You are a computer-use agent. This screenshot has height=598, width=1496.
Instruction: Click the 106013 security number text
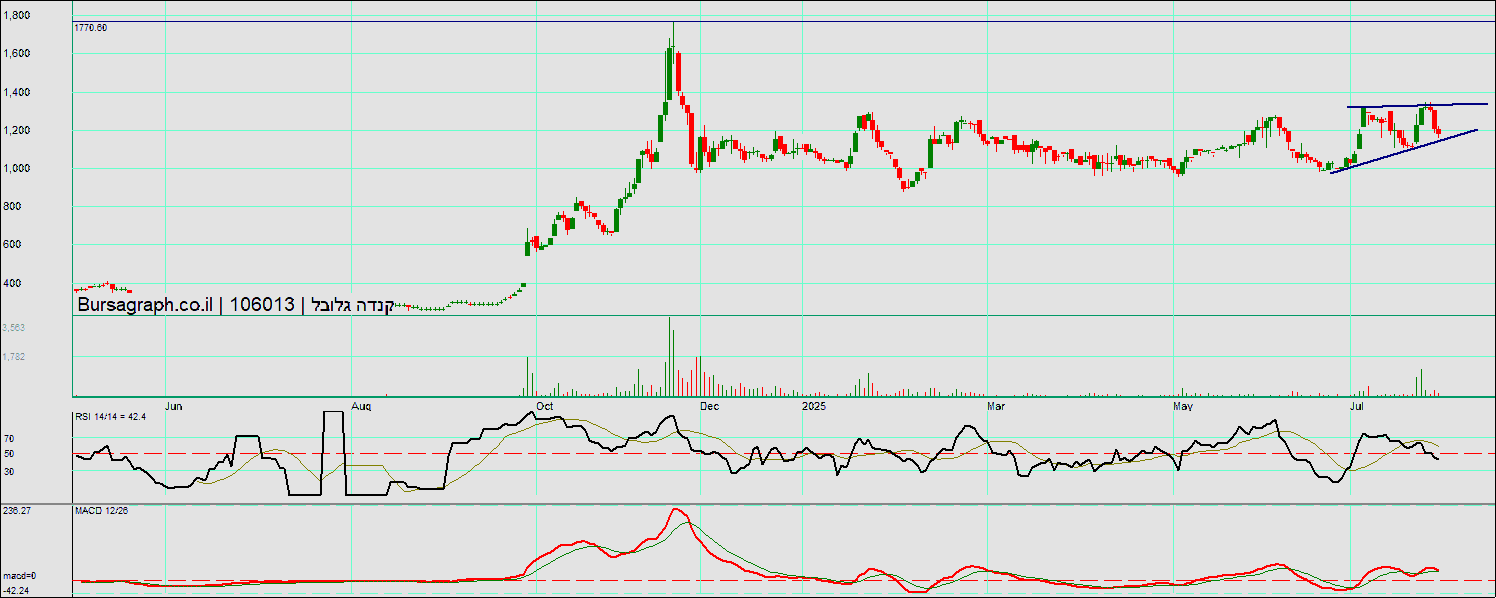(262, 305)
